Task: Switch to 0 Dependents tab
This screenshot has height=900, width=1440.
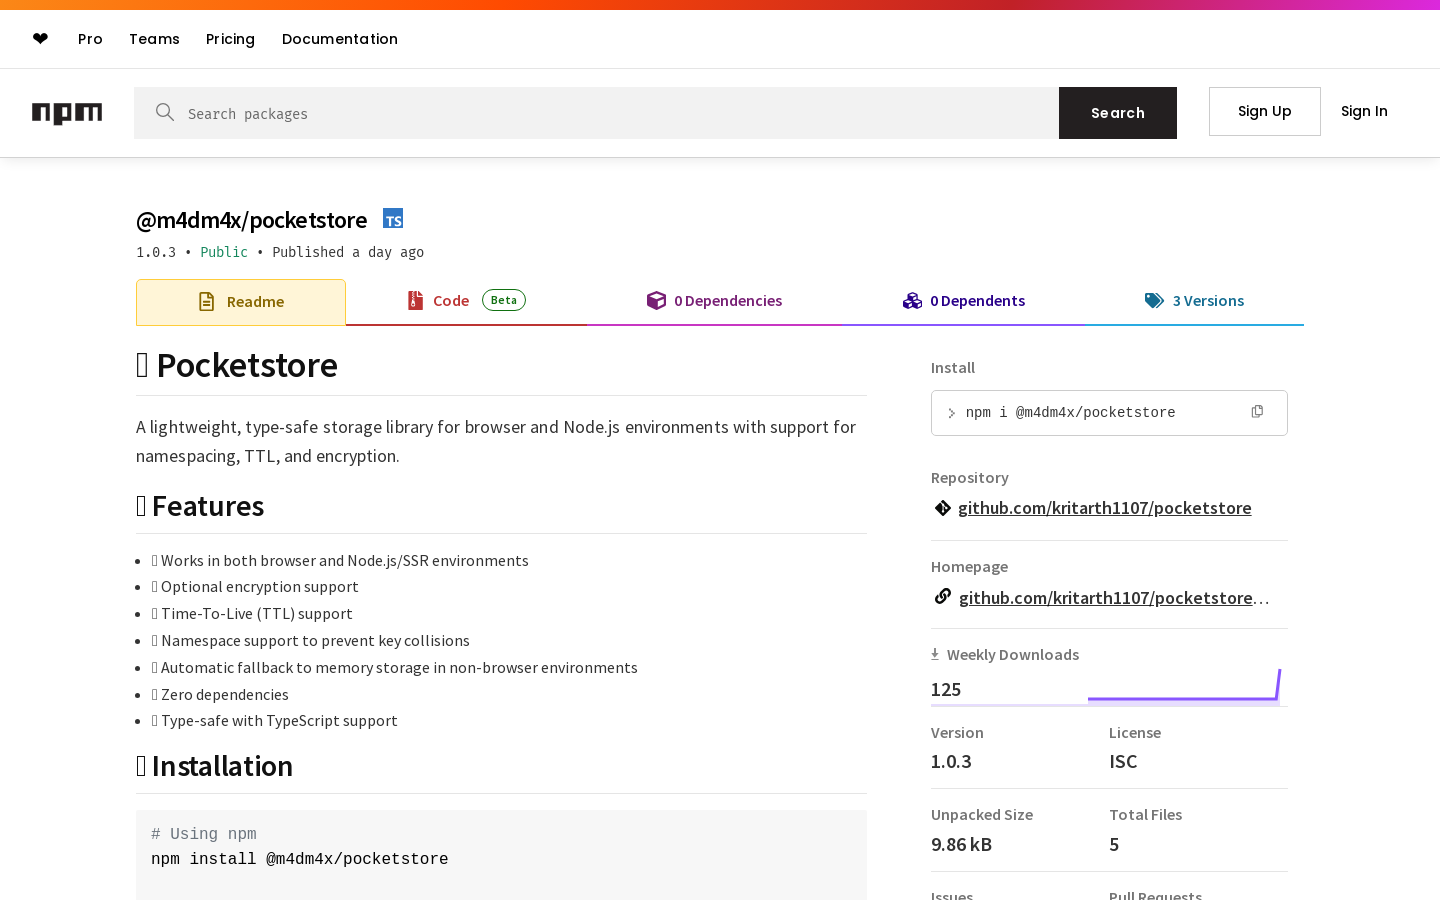Action: click(964, 301)
